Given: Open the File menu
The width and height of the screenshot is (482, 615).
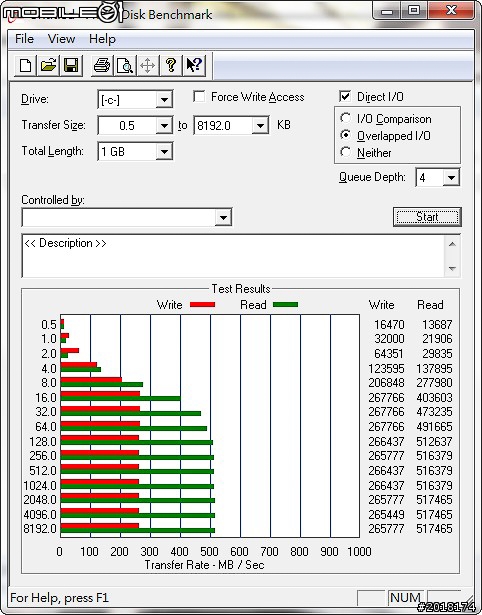Looking at the screenshot, I should (x=24, y=39).
